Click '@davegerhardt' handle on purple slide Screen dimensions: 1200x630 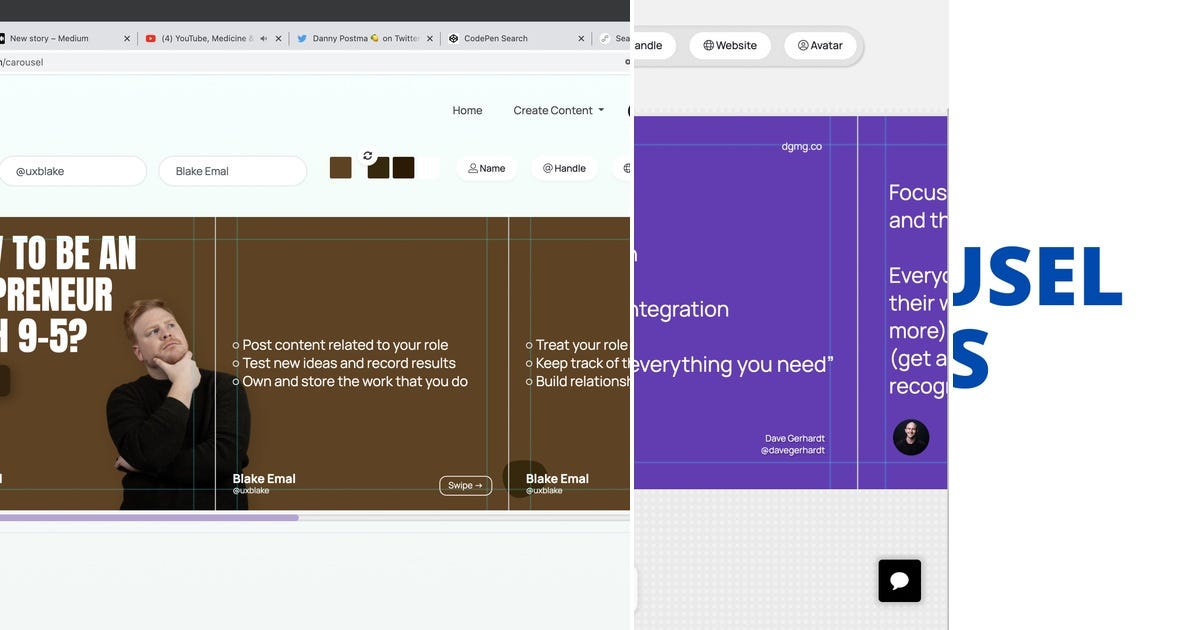point(793,450)
